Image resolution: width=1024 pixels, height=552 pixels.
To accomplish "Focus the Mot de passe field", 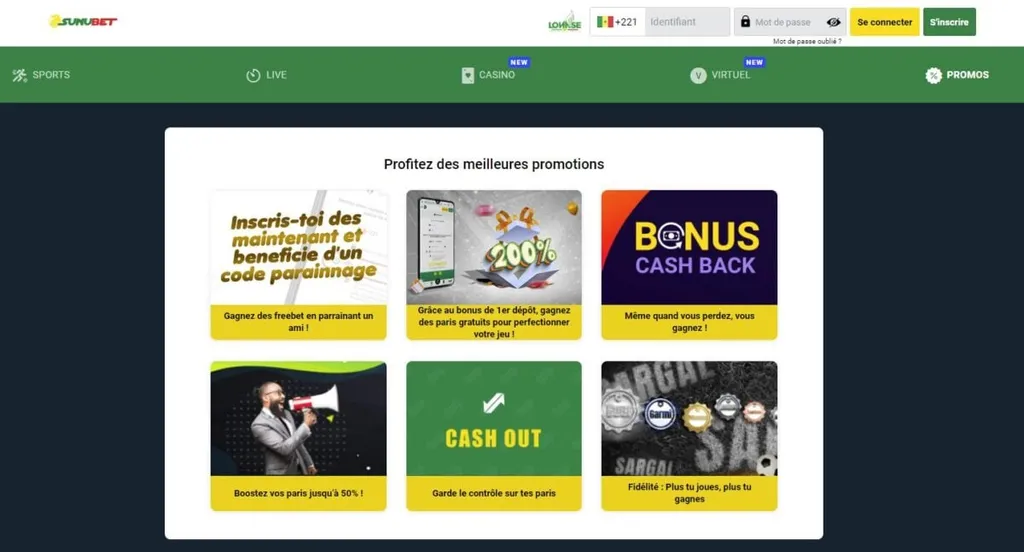I will [x=787, y=22].
